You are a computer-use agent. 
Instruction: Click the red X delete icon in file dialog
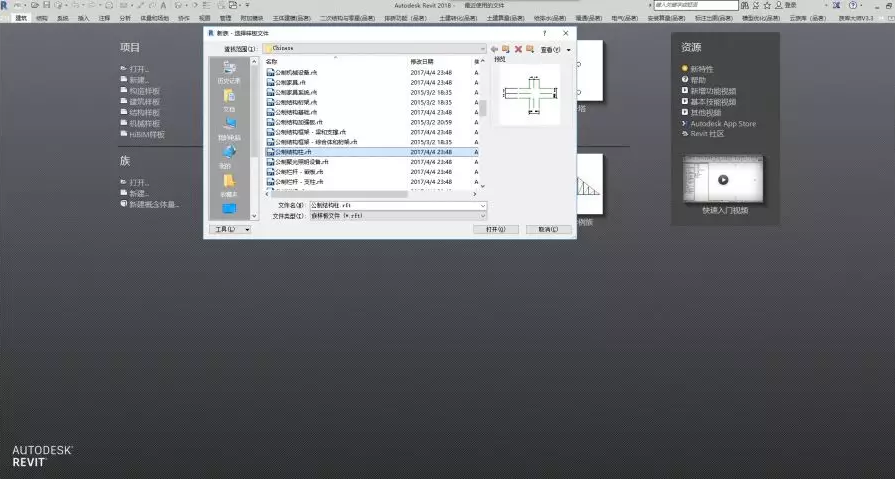[518, 49]
